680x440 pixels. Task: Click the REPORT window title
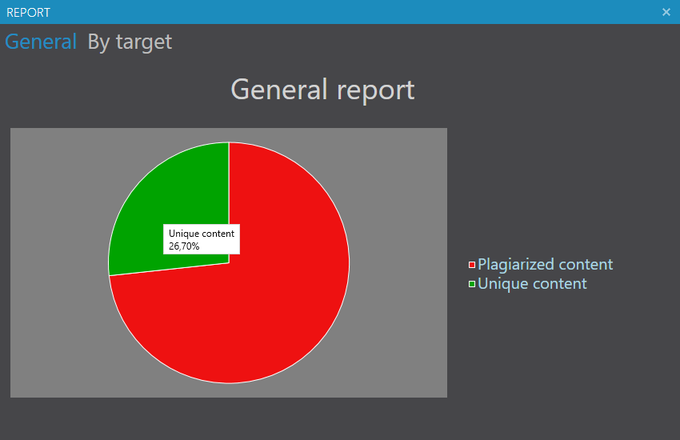[x=28, y=13]
